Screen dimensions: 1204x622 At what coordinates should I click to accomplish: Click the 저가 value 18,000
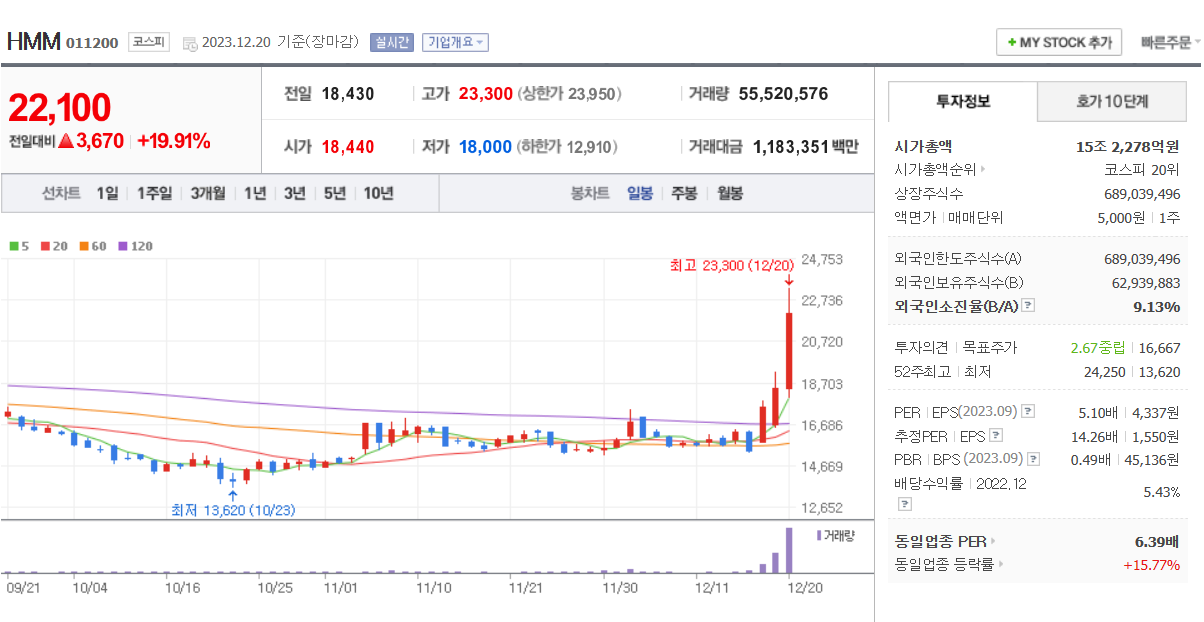[485, 147]
